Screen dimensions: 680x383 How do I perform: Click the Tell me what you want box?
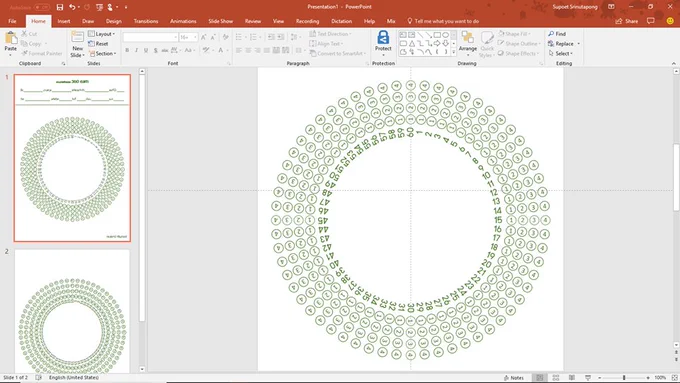pos(443,21)
